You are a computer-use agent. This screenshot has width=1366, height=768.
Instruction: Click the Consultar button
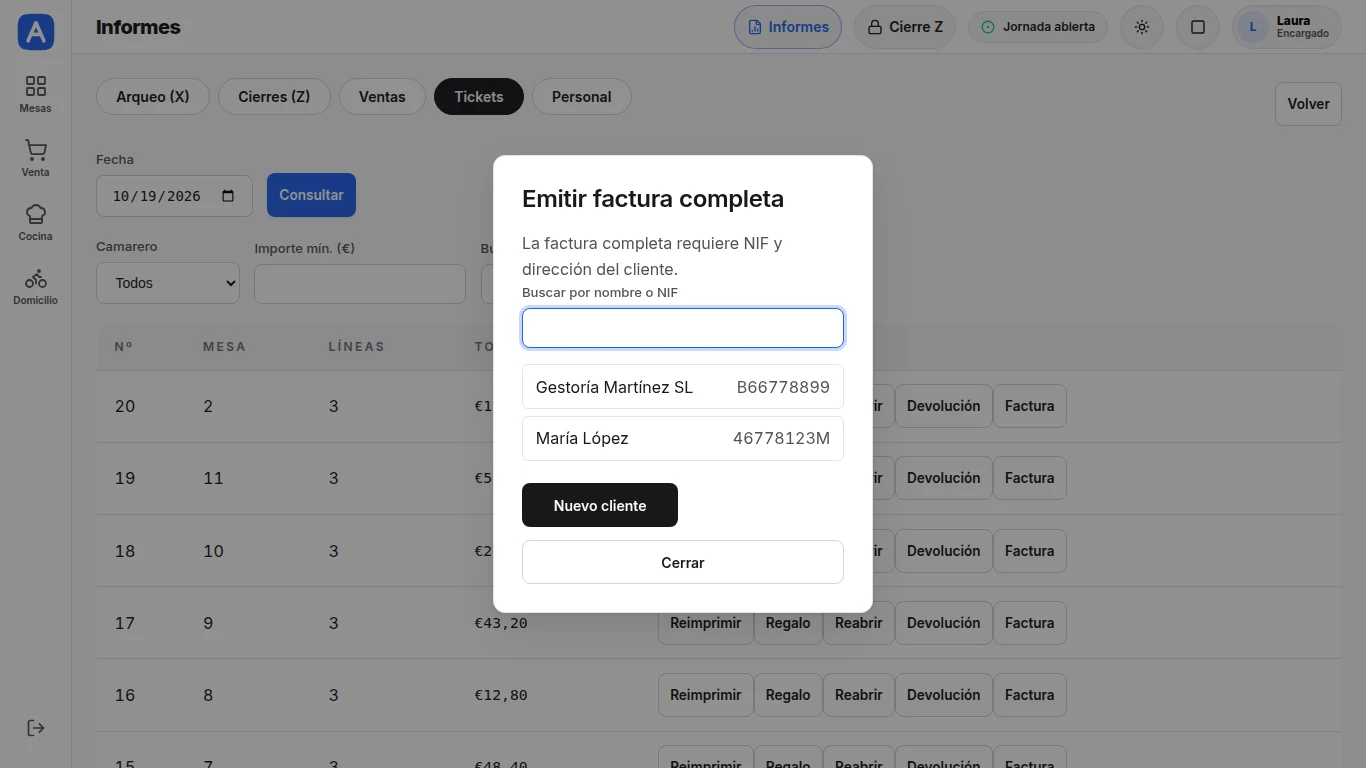(x=311, y=195)
